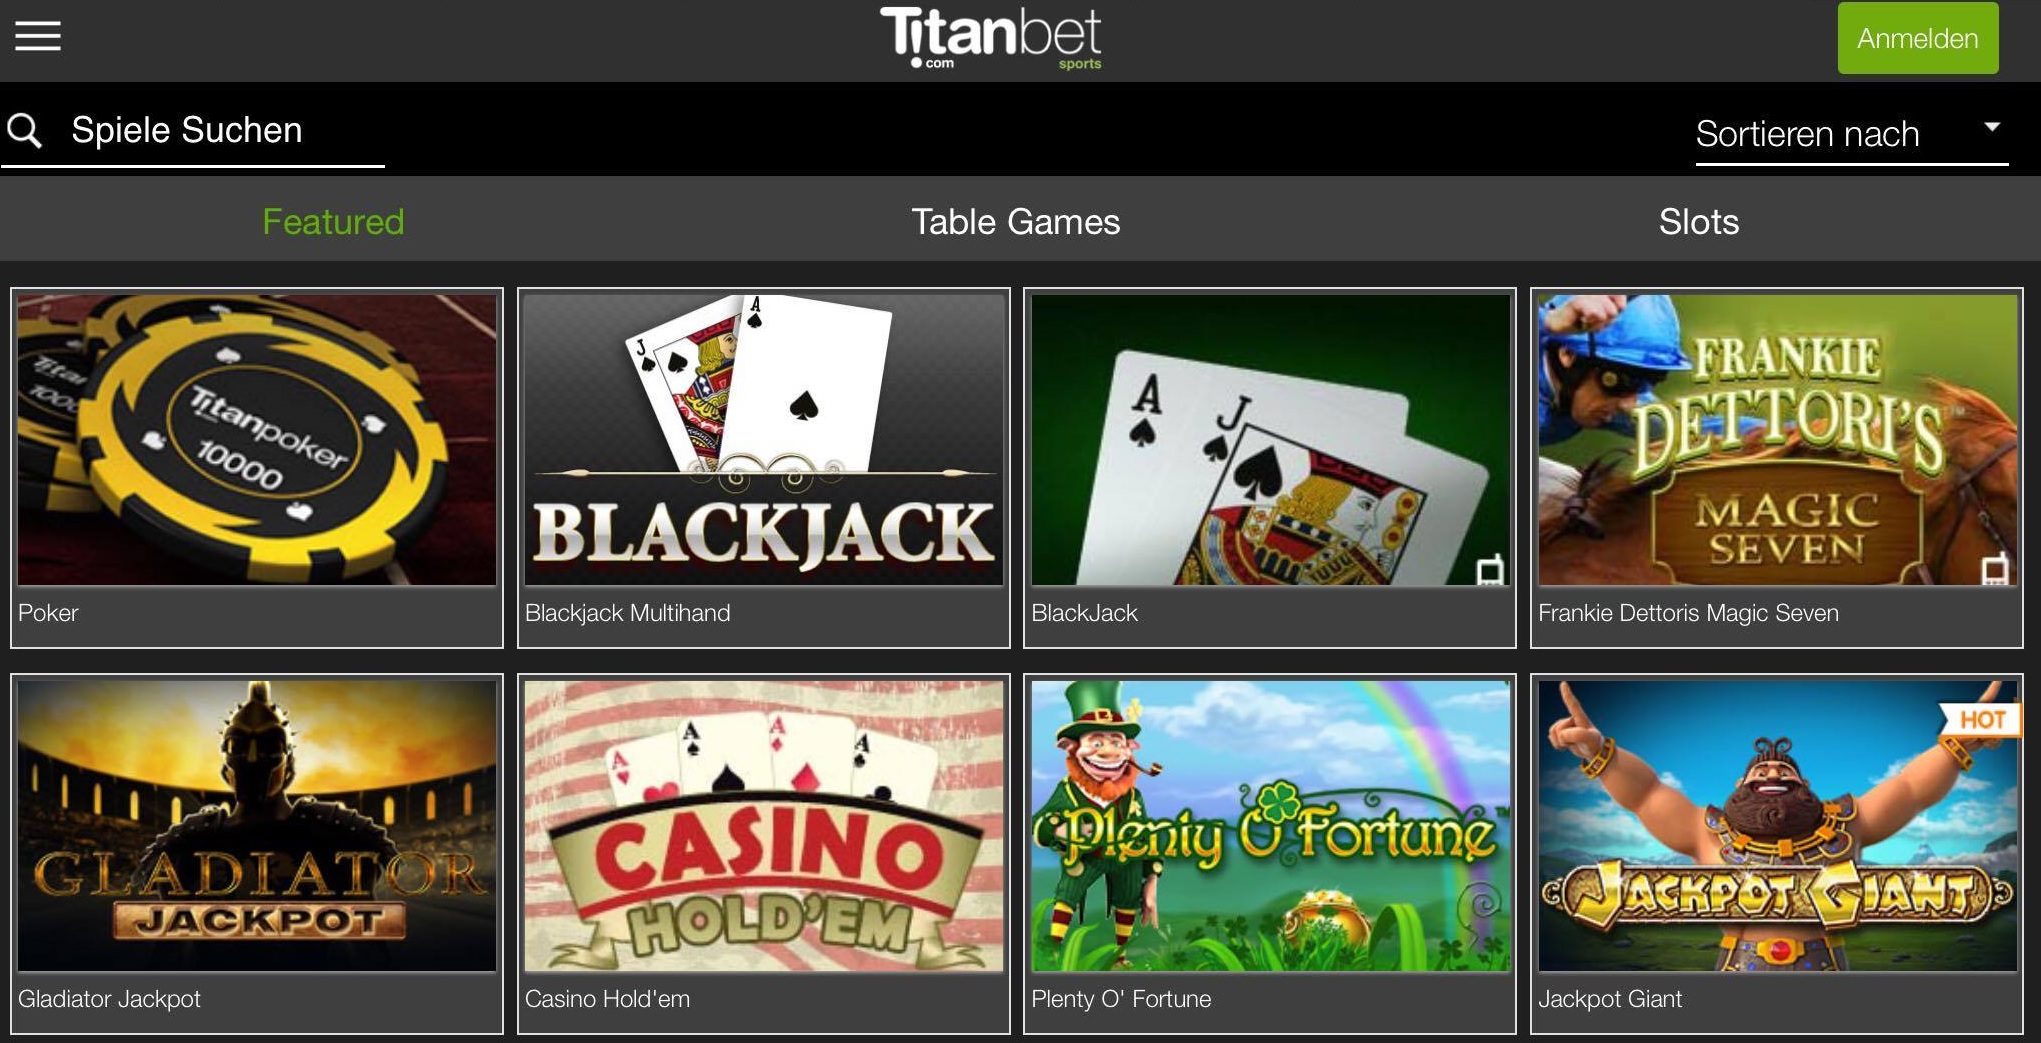Open the Gladiator Jackpot game
The width and height of the screenshot is (2041, 1043).
click(257, 826)
